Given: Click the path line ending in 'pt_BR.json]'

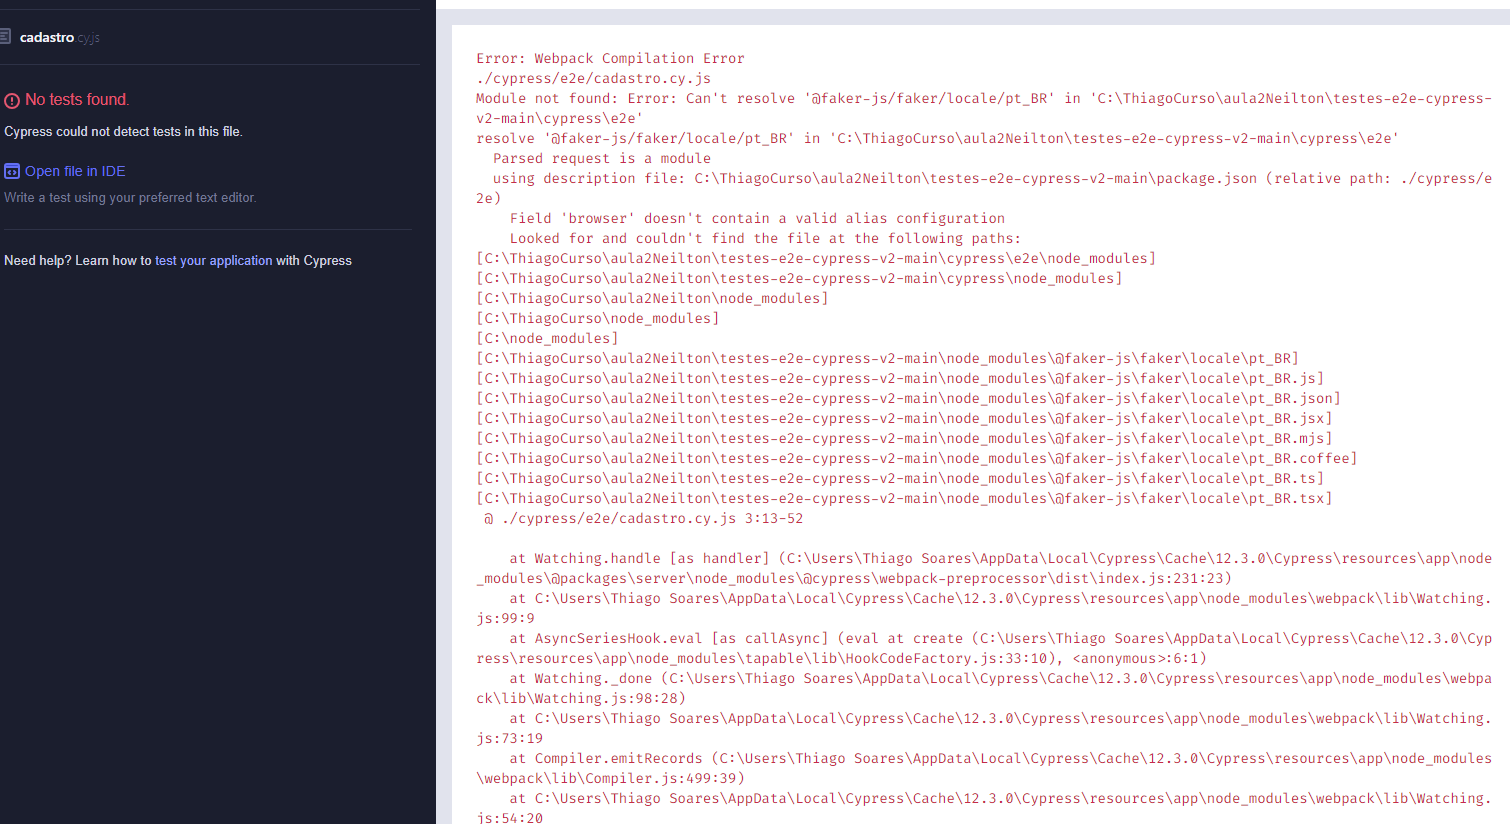Looking at the screenshot, I should pyautogui.click(x=908, y=398).
